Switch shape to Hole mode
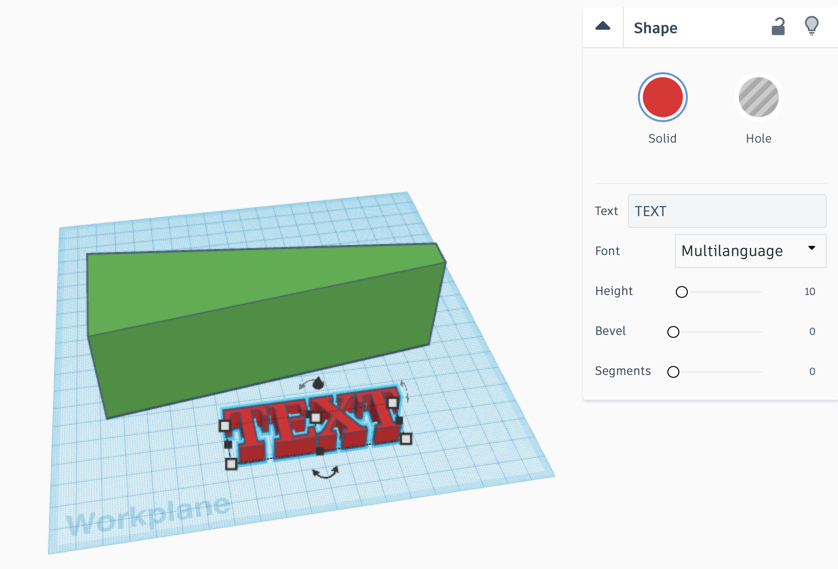This screenshot has height=569, width=838. pos(758,98)
